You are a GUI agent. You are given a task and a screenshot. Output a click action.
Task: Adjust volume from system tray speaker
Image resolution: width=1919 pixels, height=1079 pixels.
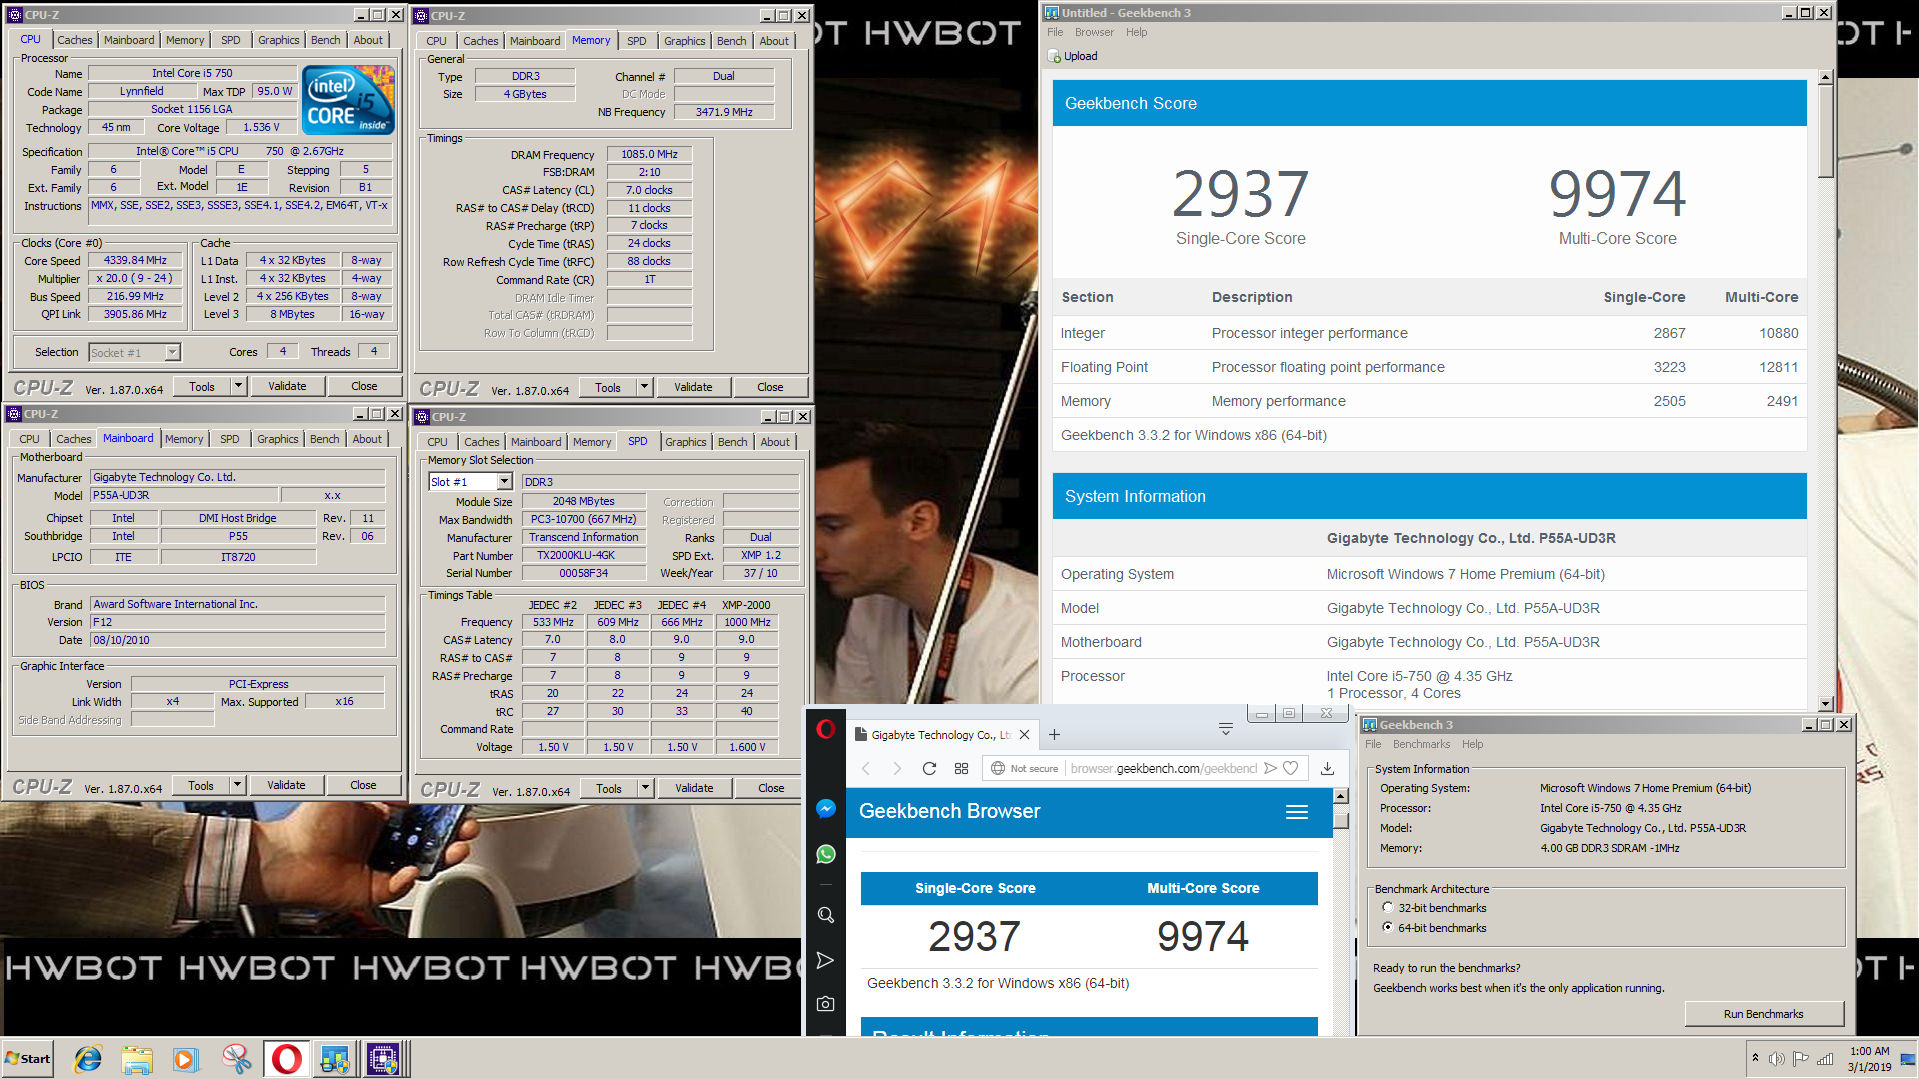[1776, 1058]
